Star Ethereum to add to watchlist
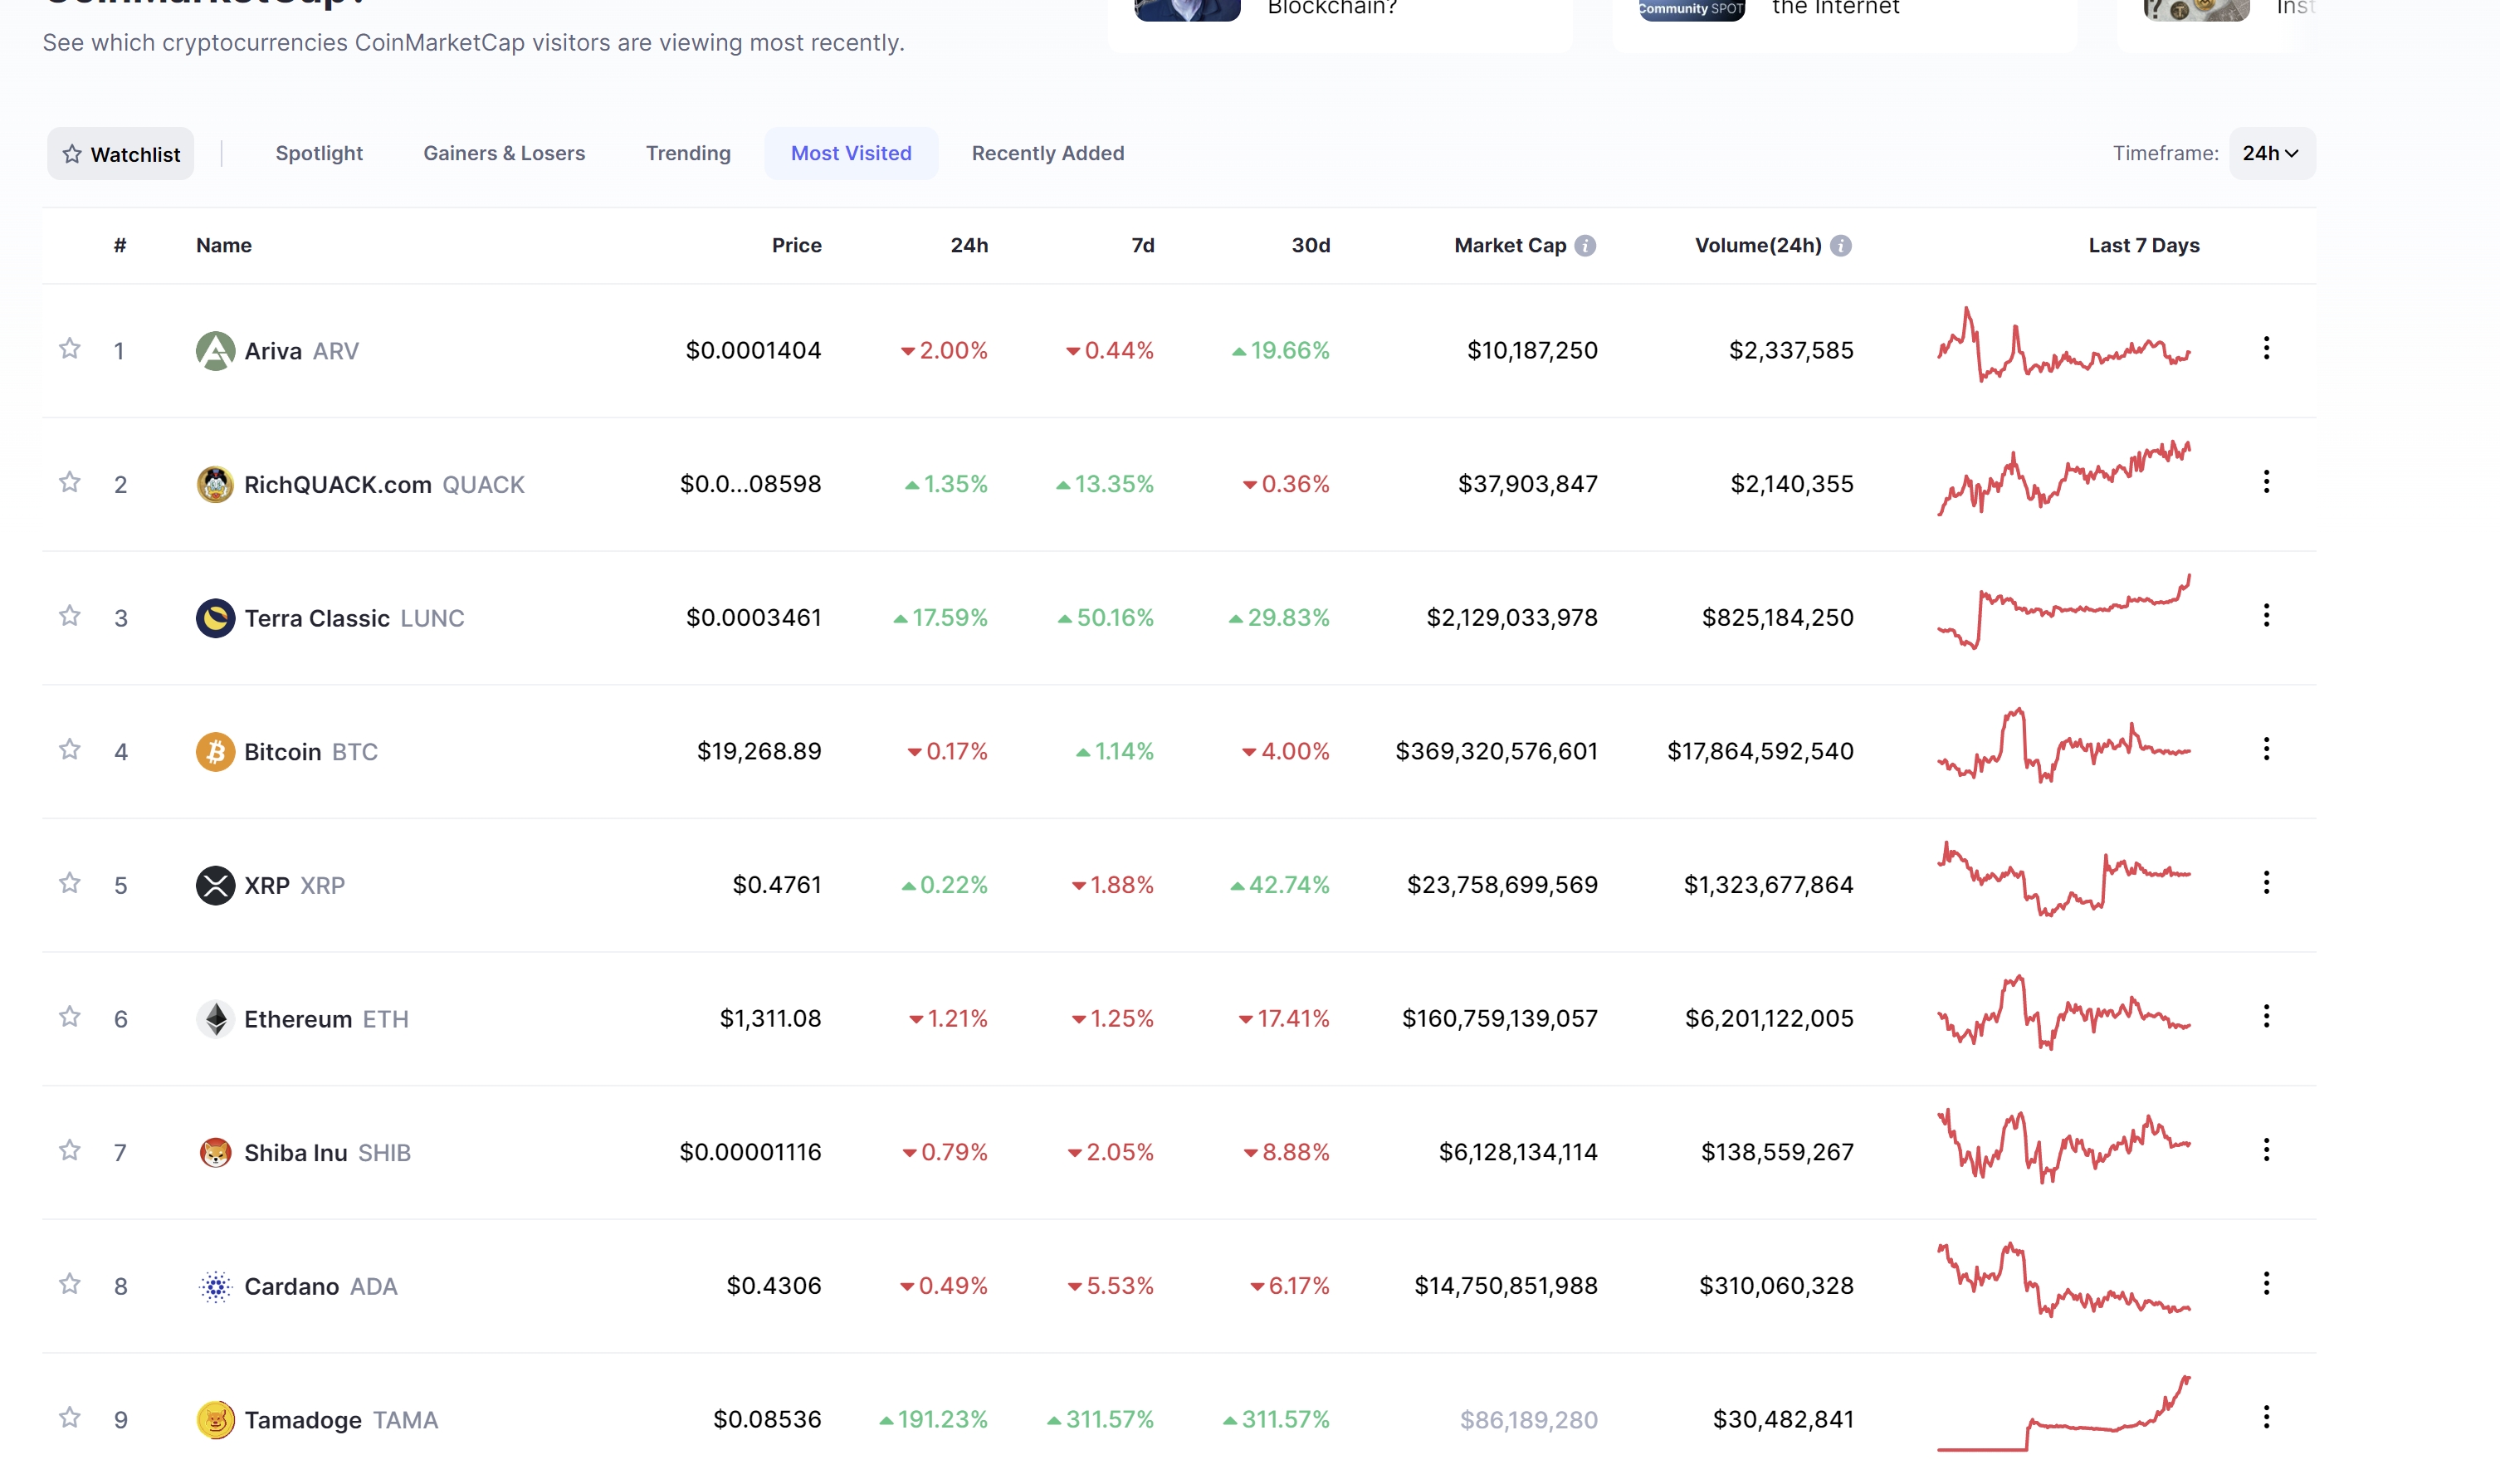This screenshot has height=1484, width=2500. (x=69, y=1016)
